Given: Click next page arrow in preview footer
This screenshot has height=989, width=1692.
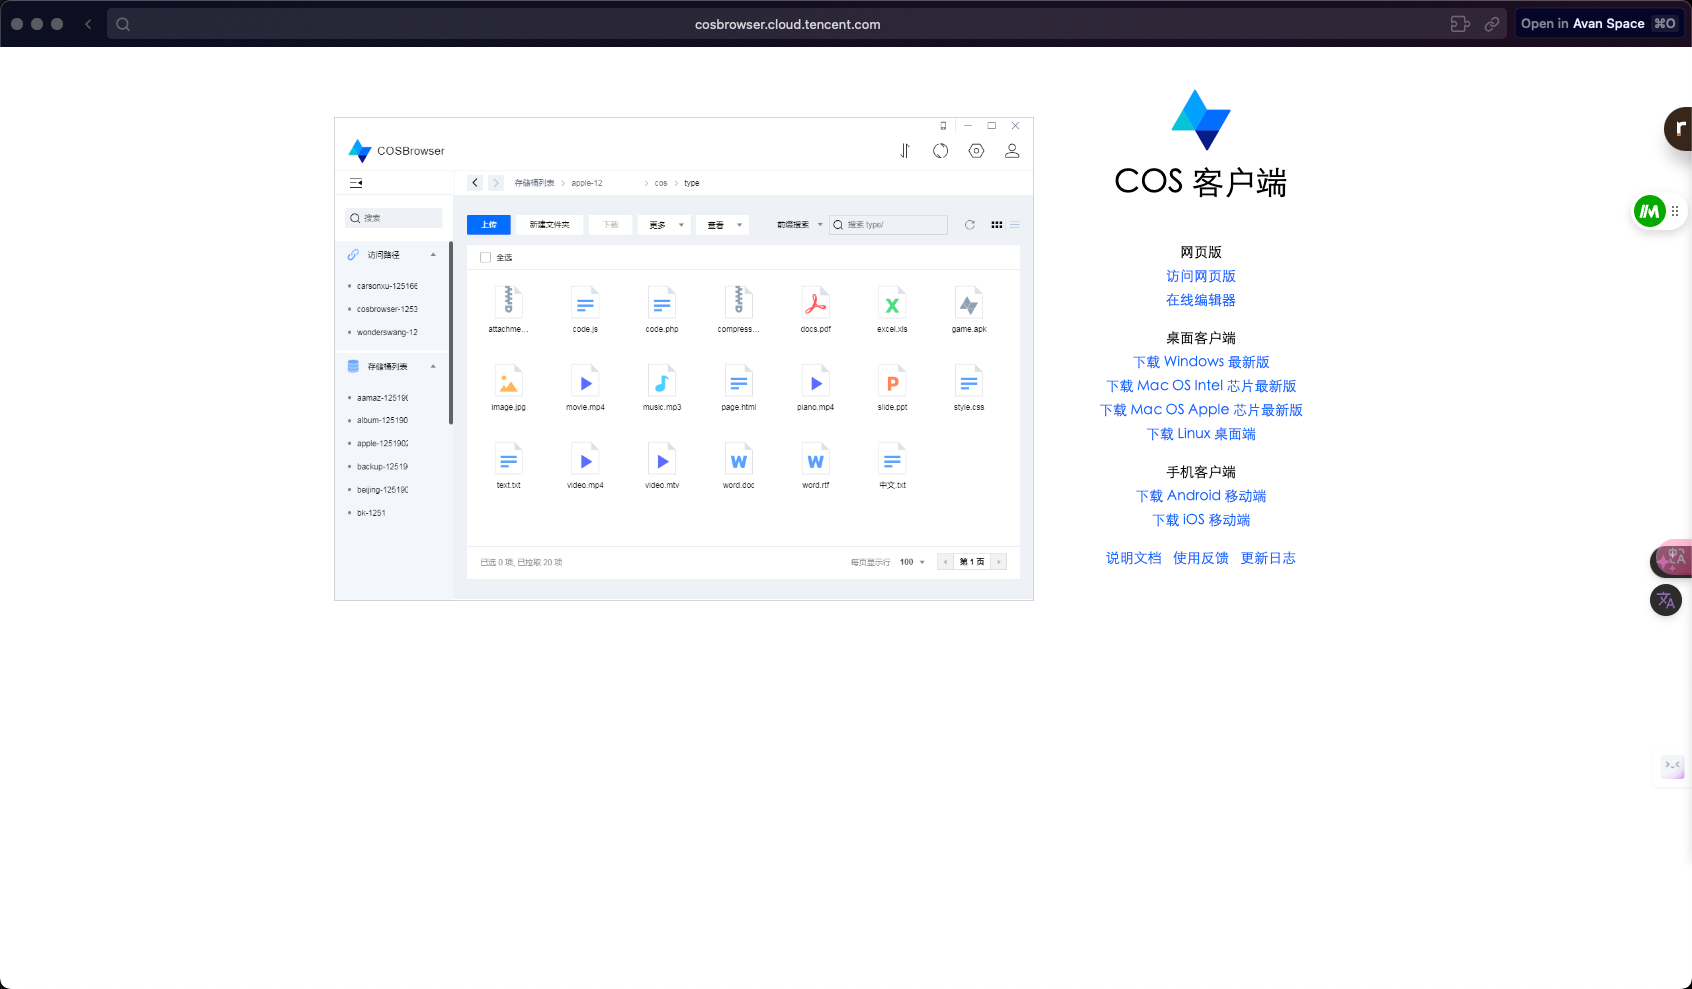Looking at the screenshot, I should (x=999, y=562).
